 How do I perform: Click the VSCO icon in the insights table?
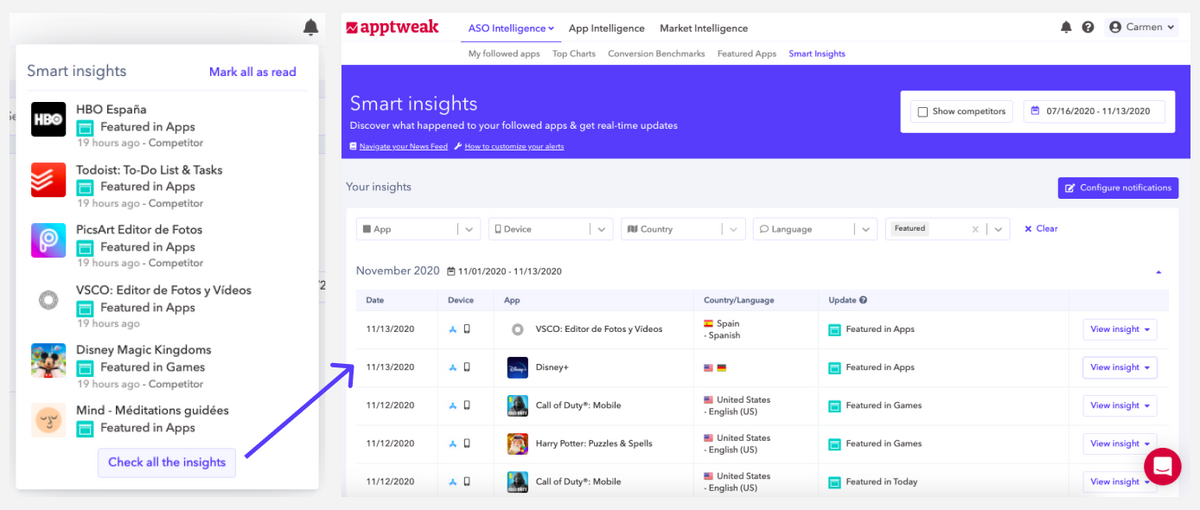[517, 329]
